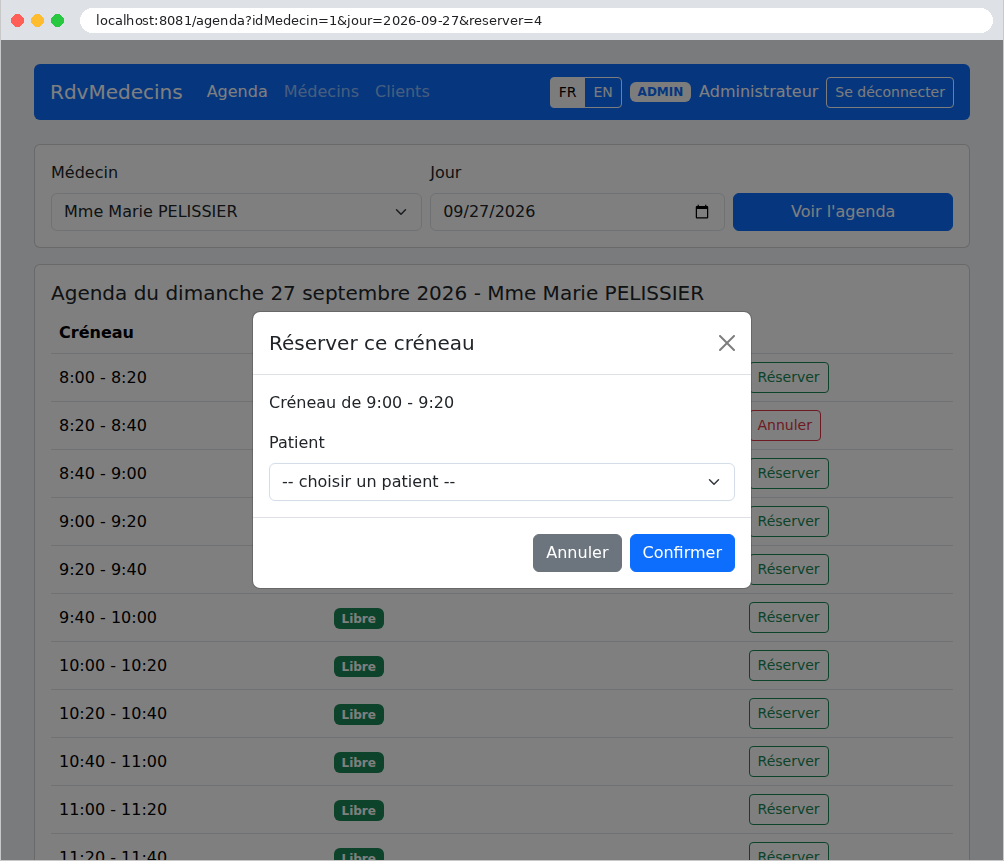Screen dimensions: 1004x861
Task: Expand the Médecin dropdown
Action: (236, 212)
